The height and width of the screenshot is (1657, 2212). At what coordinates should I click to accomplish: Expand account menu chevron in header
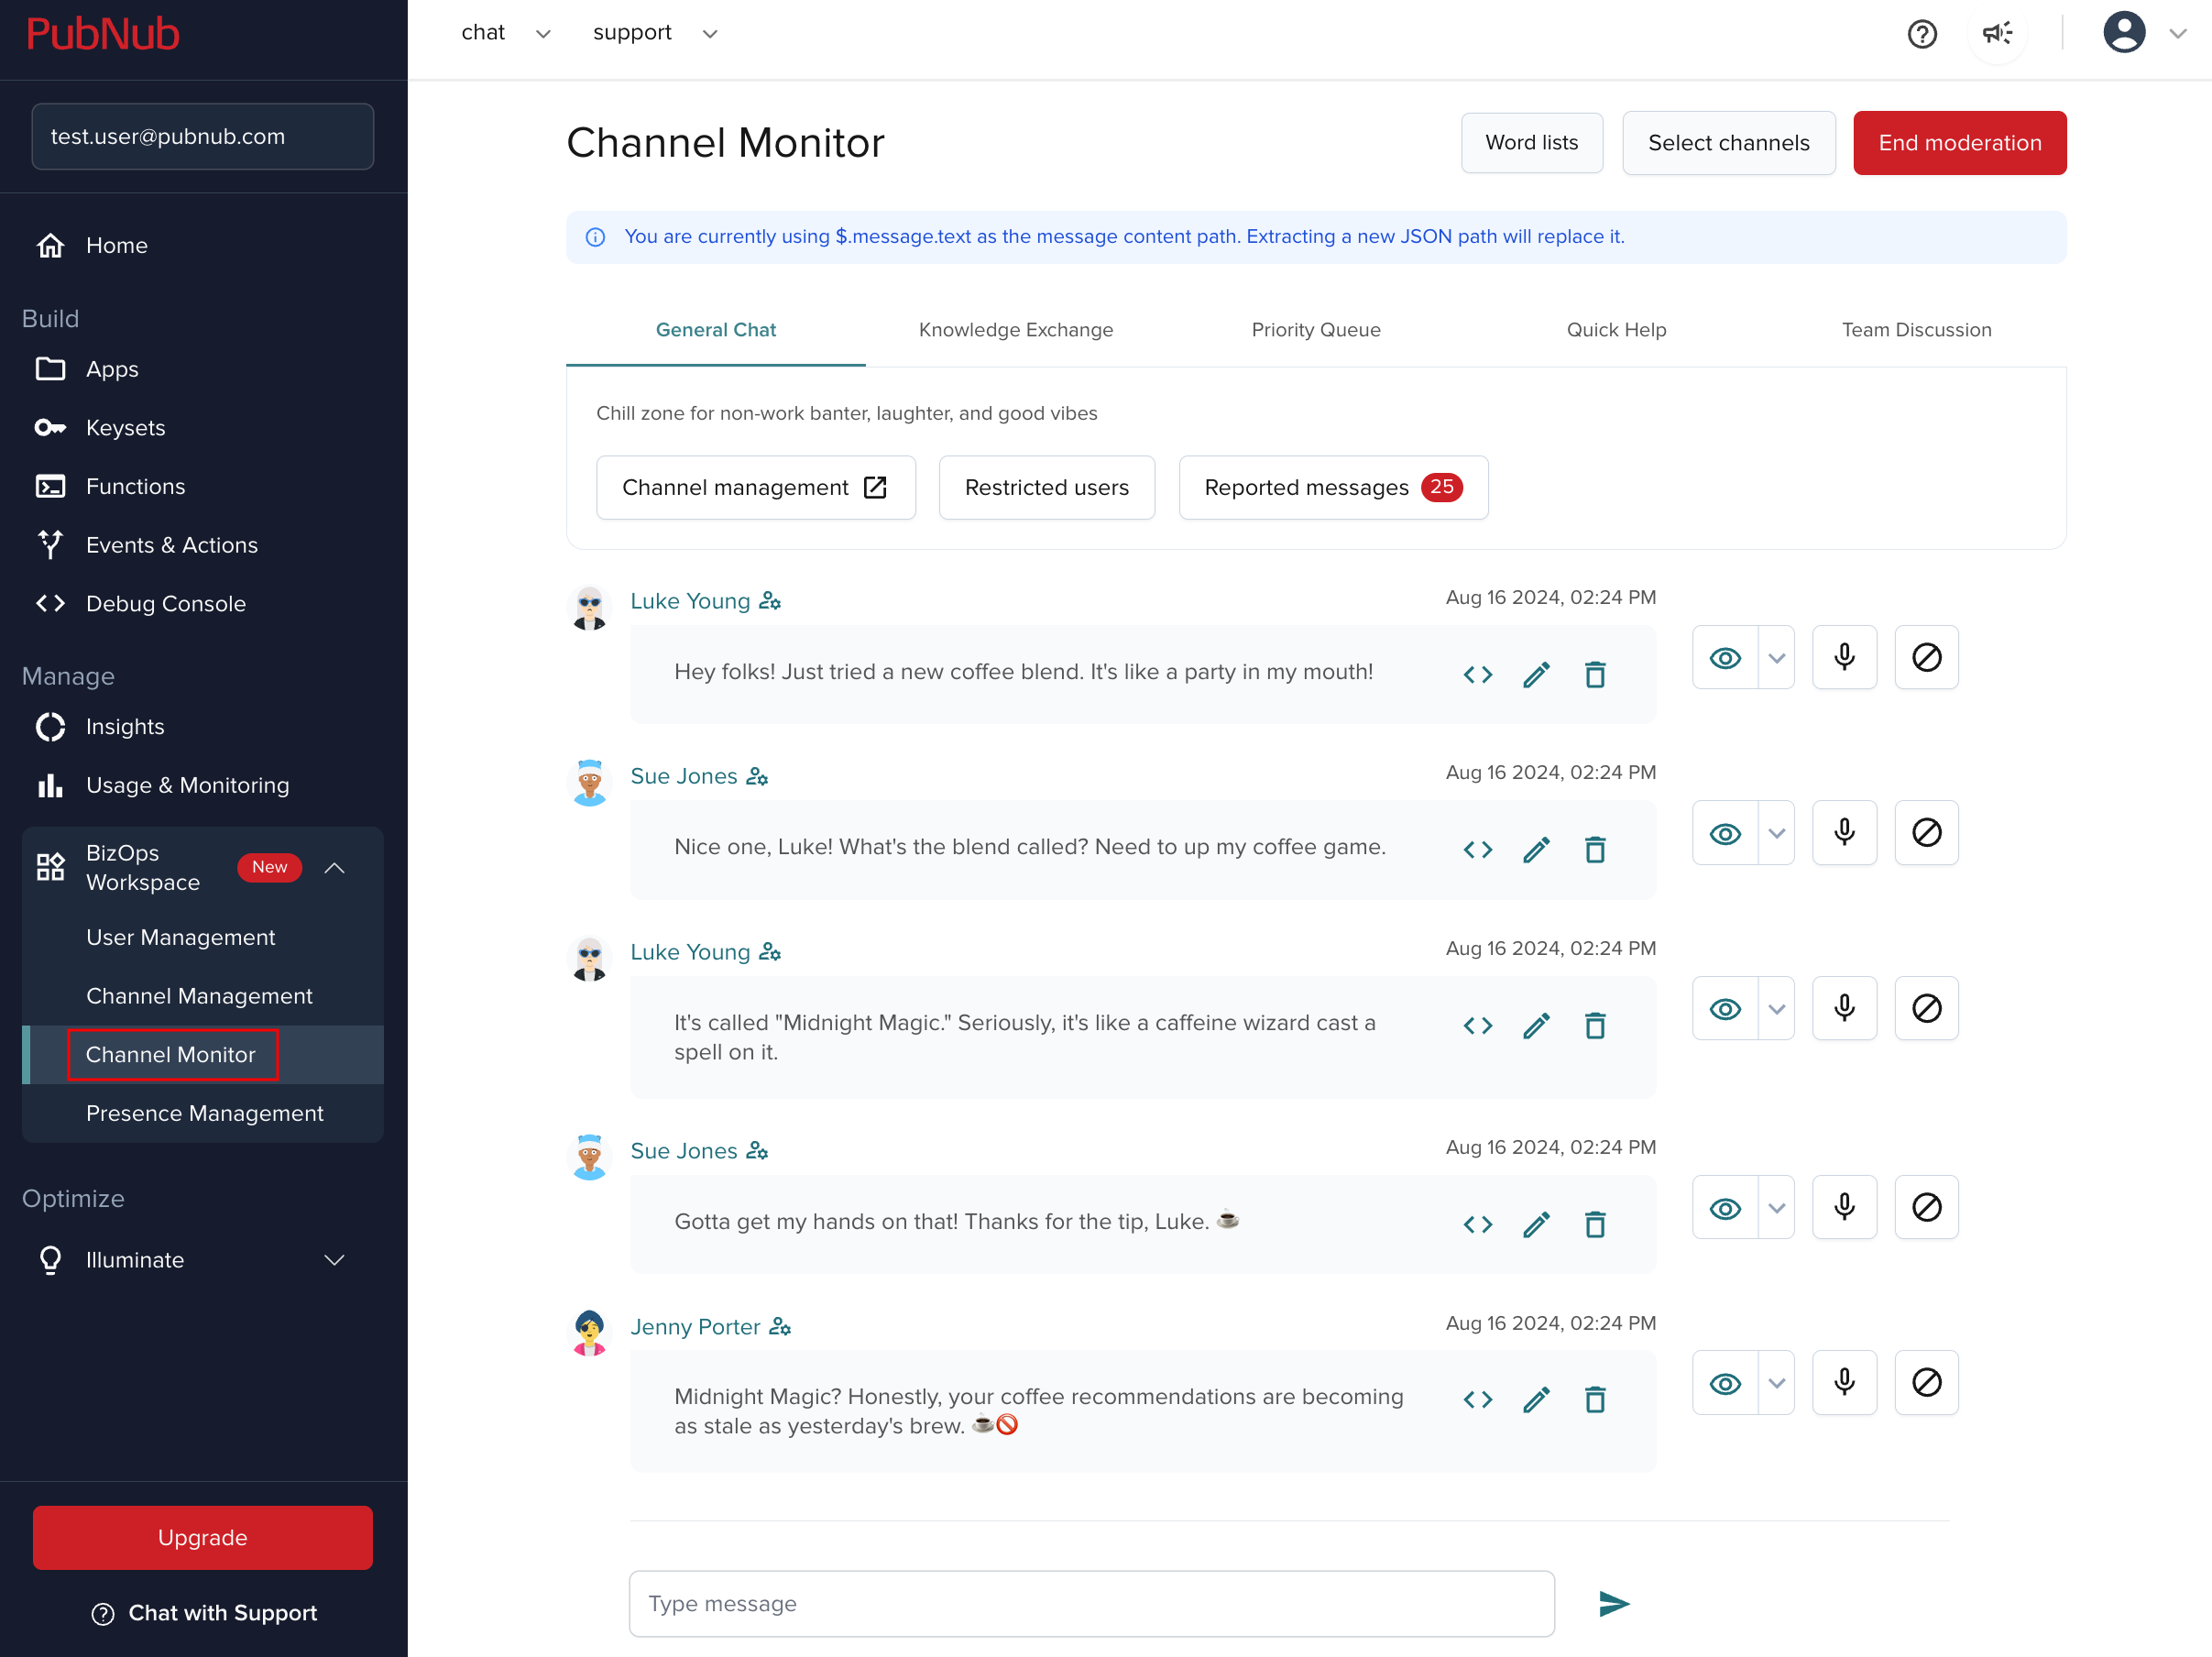[x=2177, y=34]
